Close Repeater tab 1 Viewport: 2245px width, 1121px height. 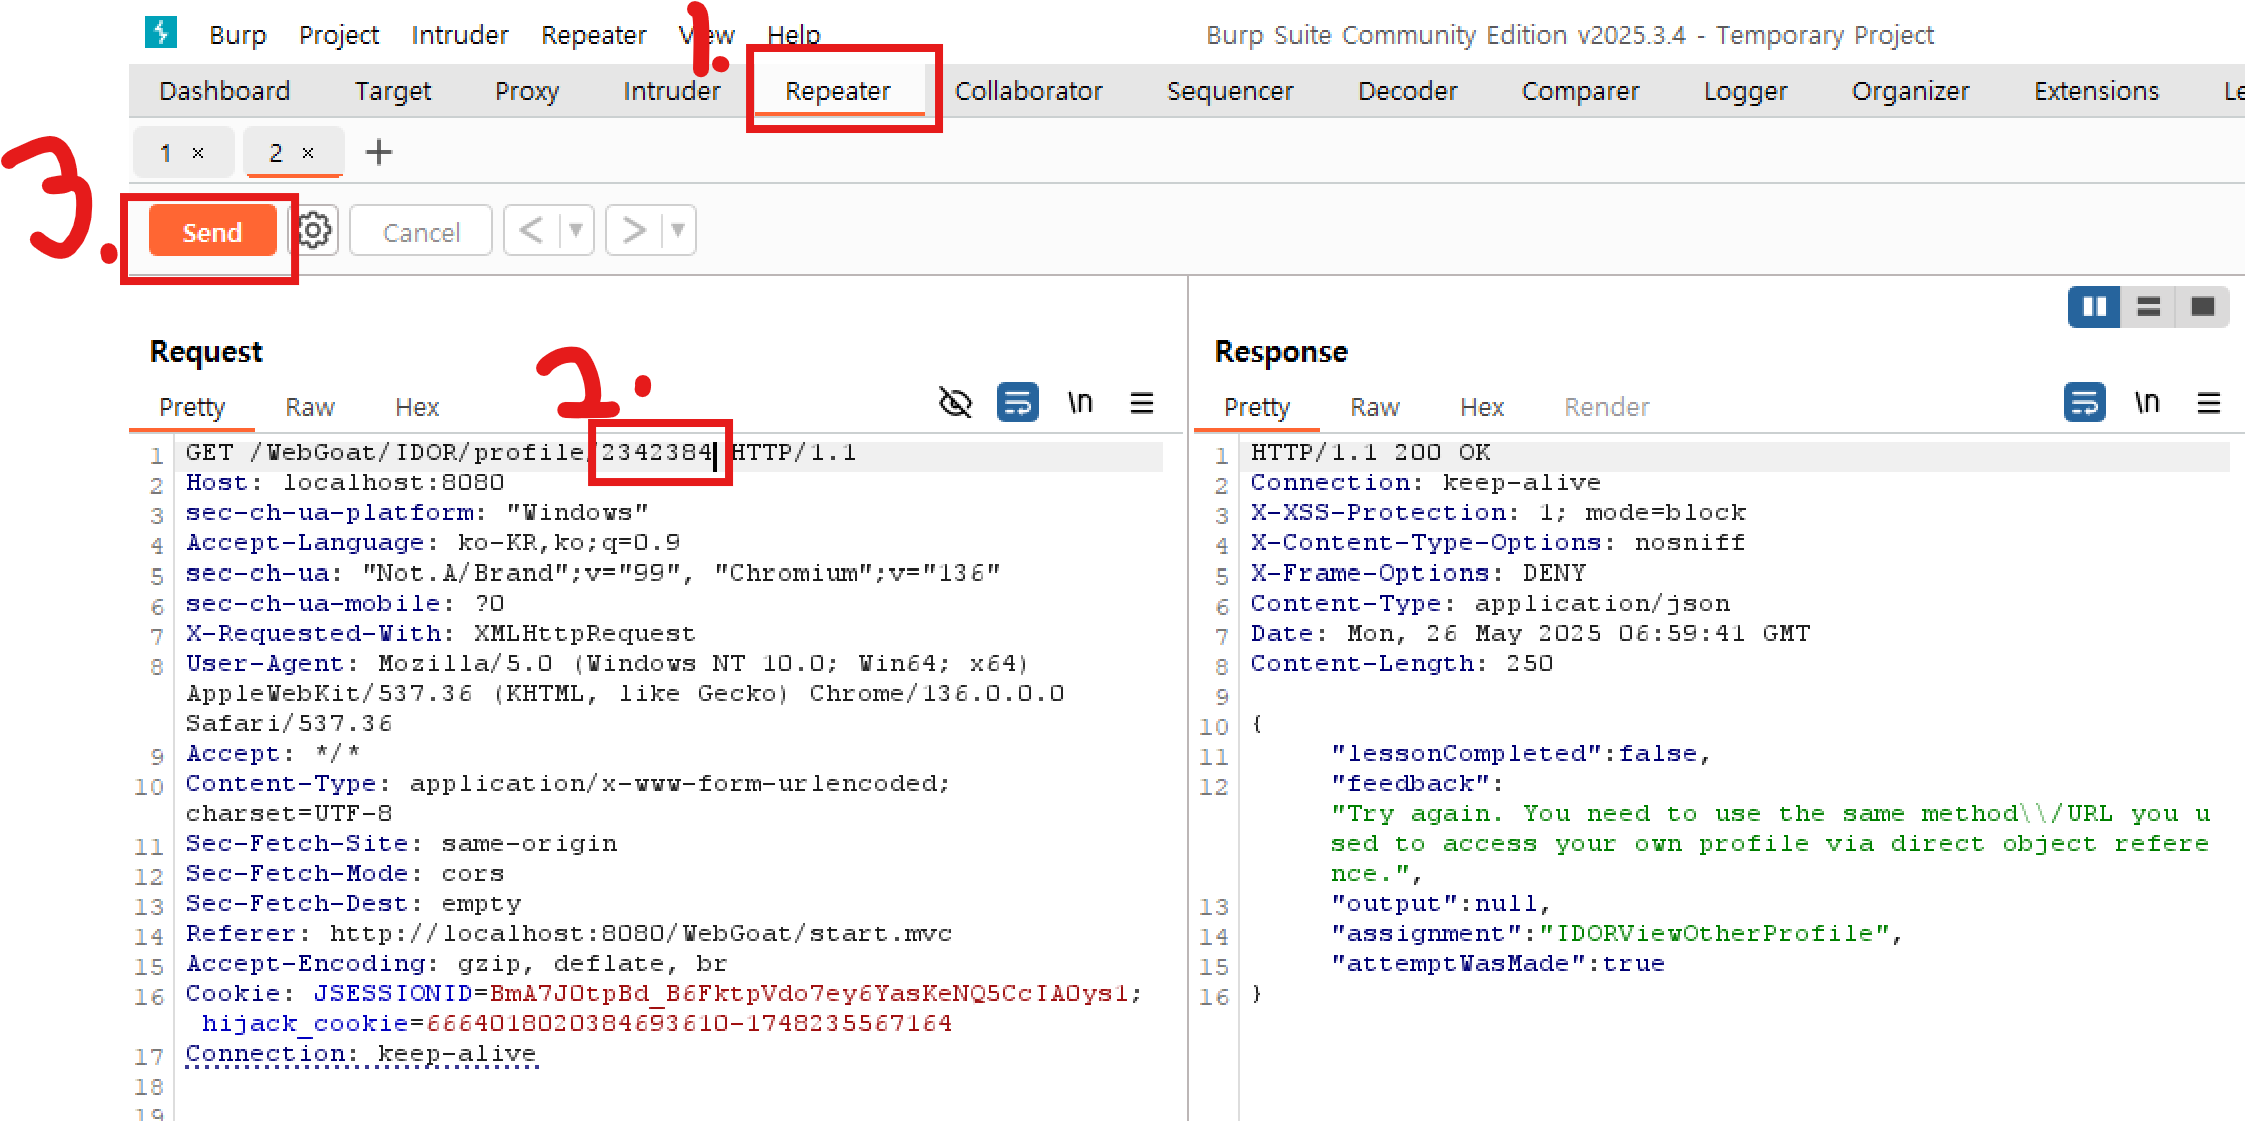(x=198, y=153)
